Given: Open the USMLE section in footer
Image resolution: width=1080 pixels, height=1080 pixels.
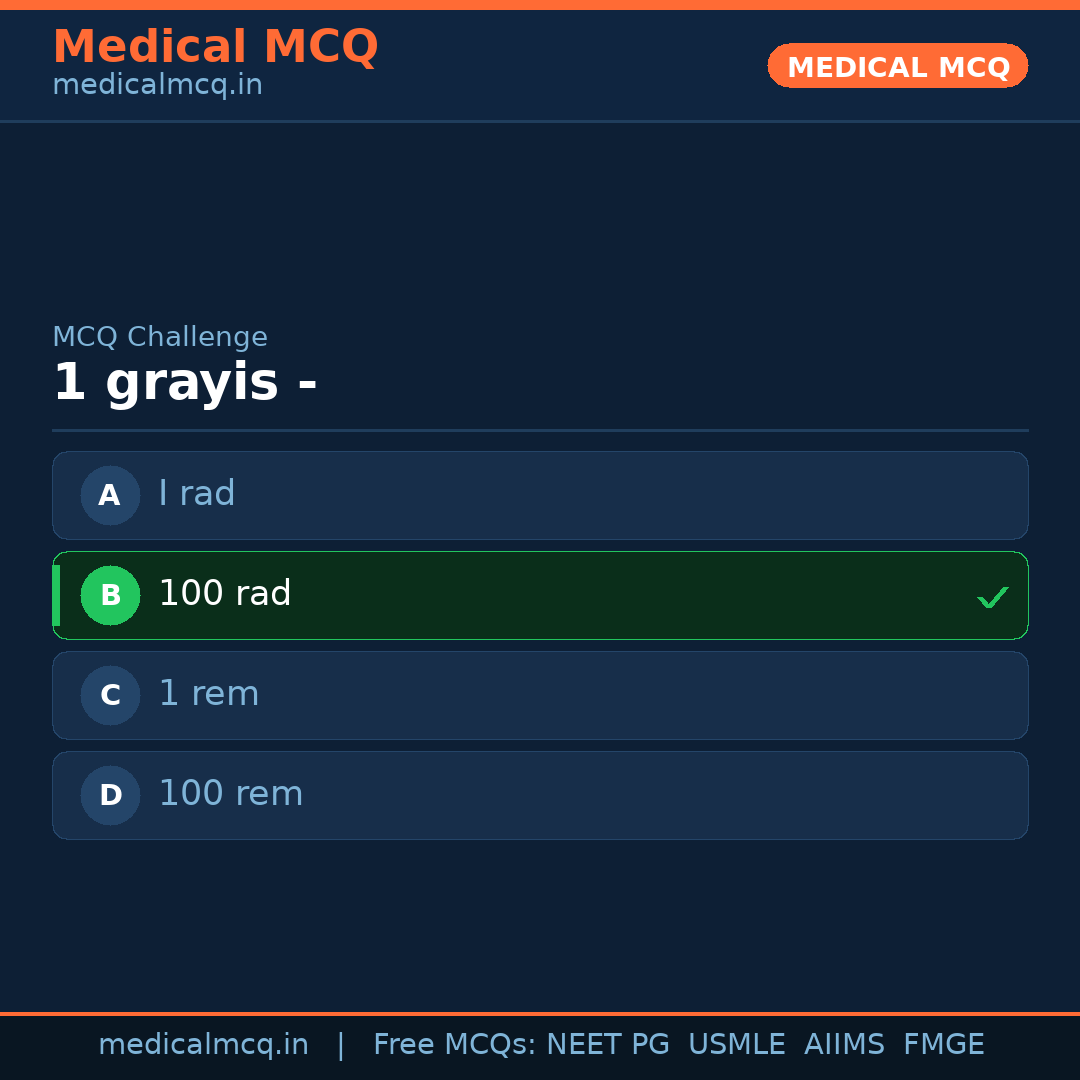Looking at the screenshot, I should tap(737, 1043).
